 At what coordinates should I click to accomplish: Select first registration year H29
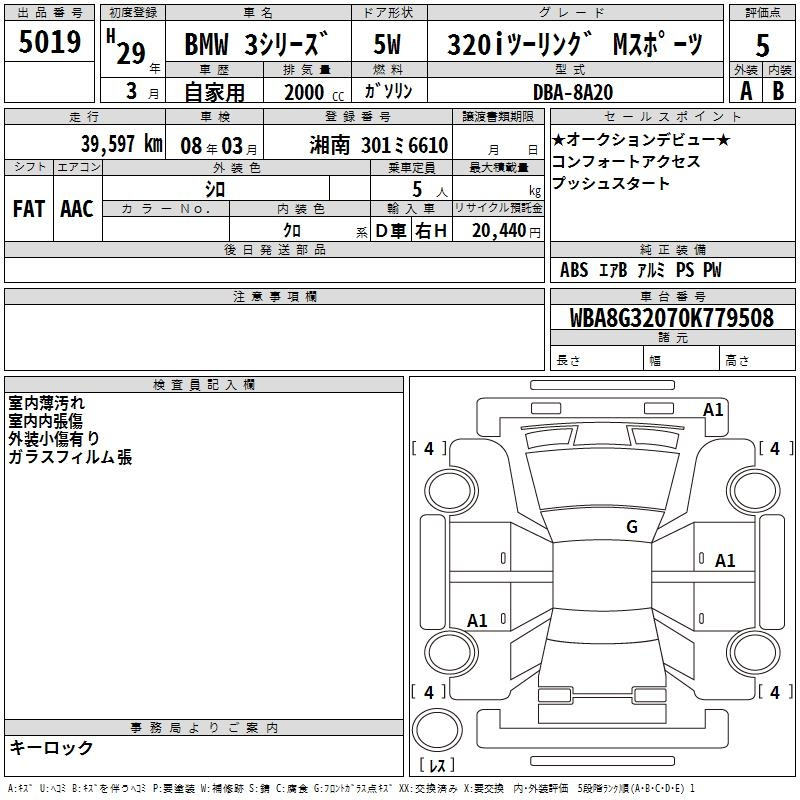click(x=126, y=47)
